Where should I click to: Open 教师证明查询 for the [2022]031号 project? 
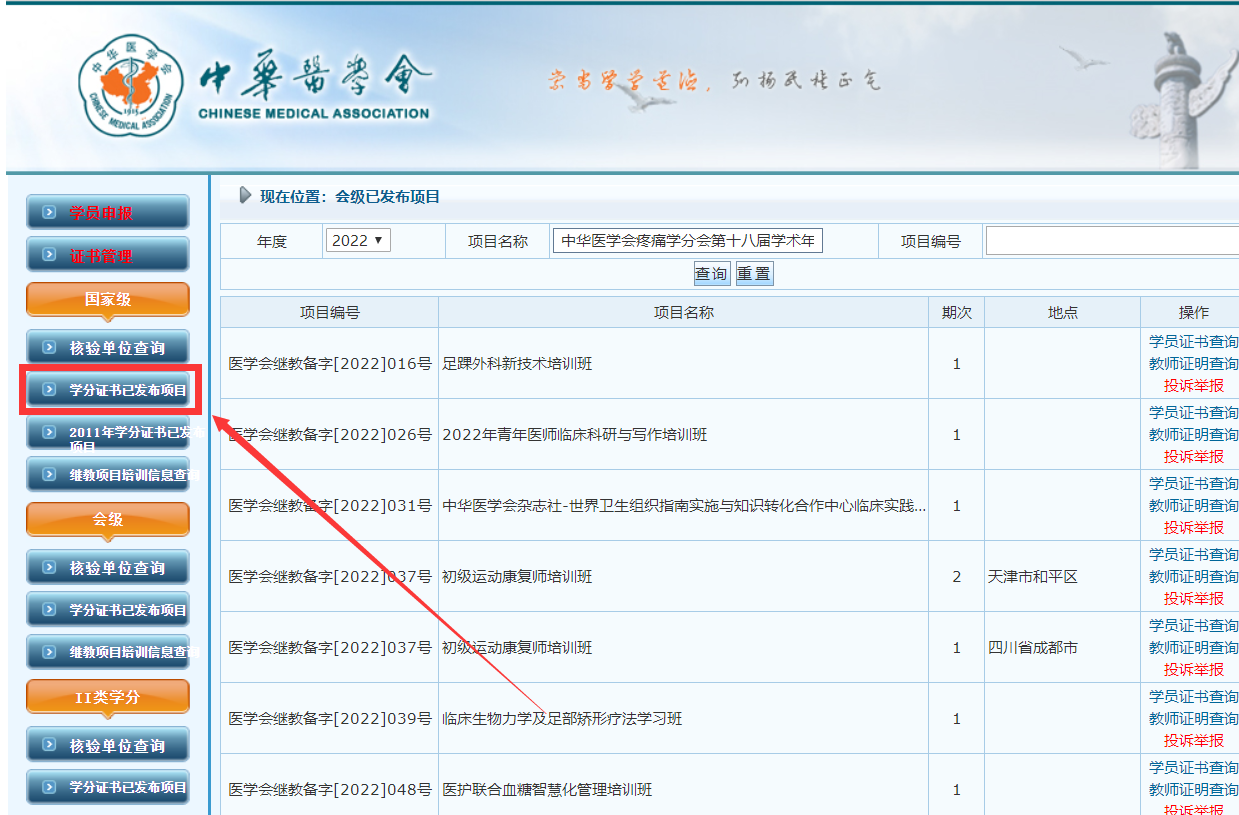[x=1193, y=506]
